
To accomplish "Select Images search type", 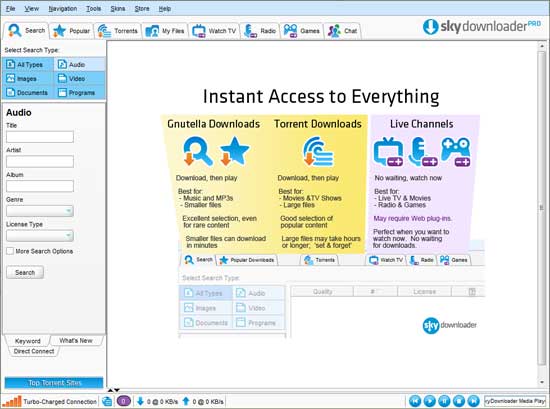I will pyautogui.click(x=28, y=79).
